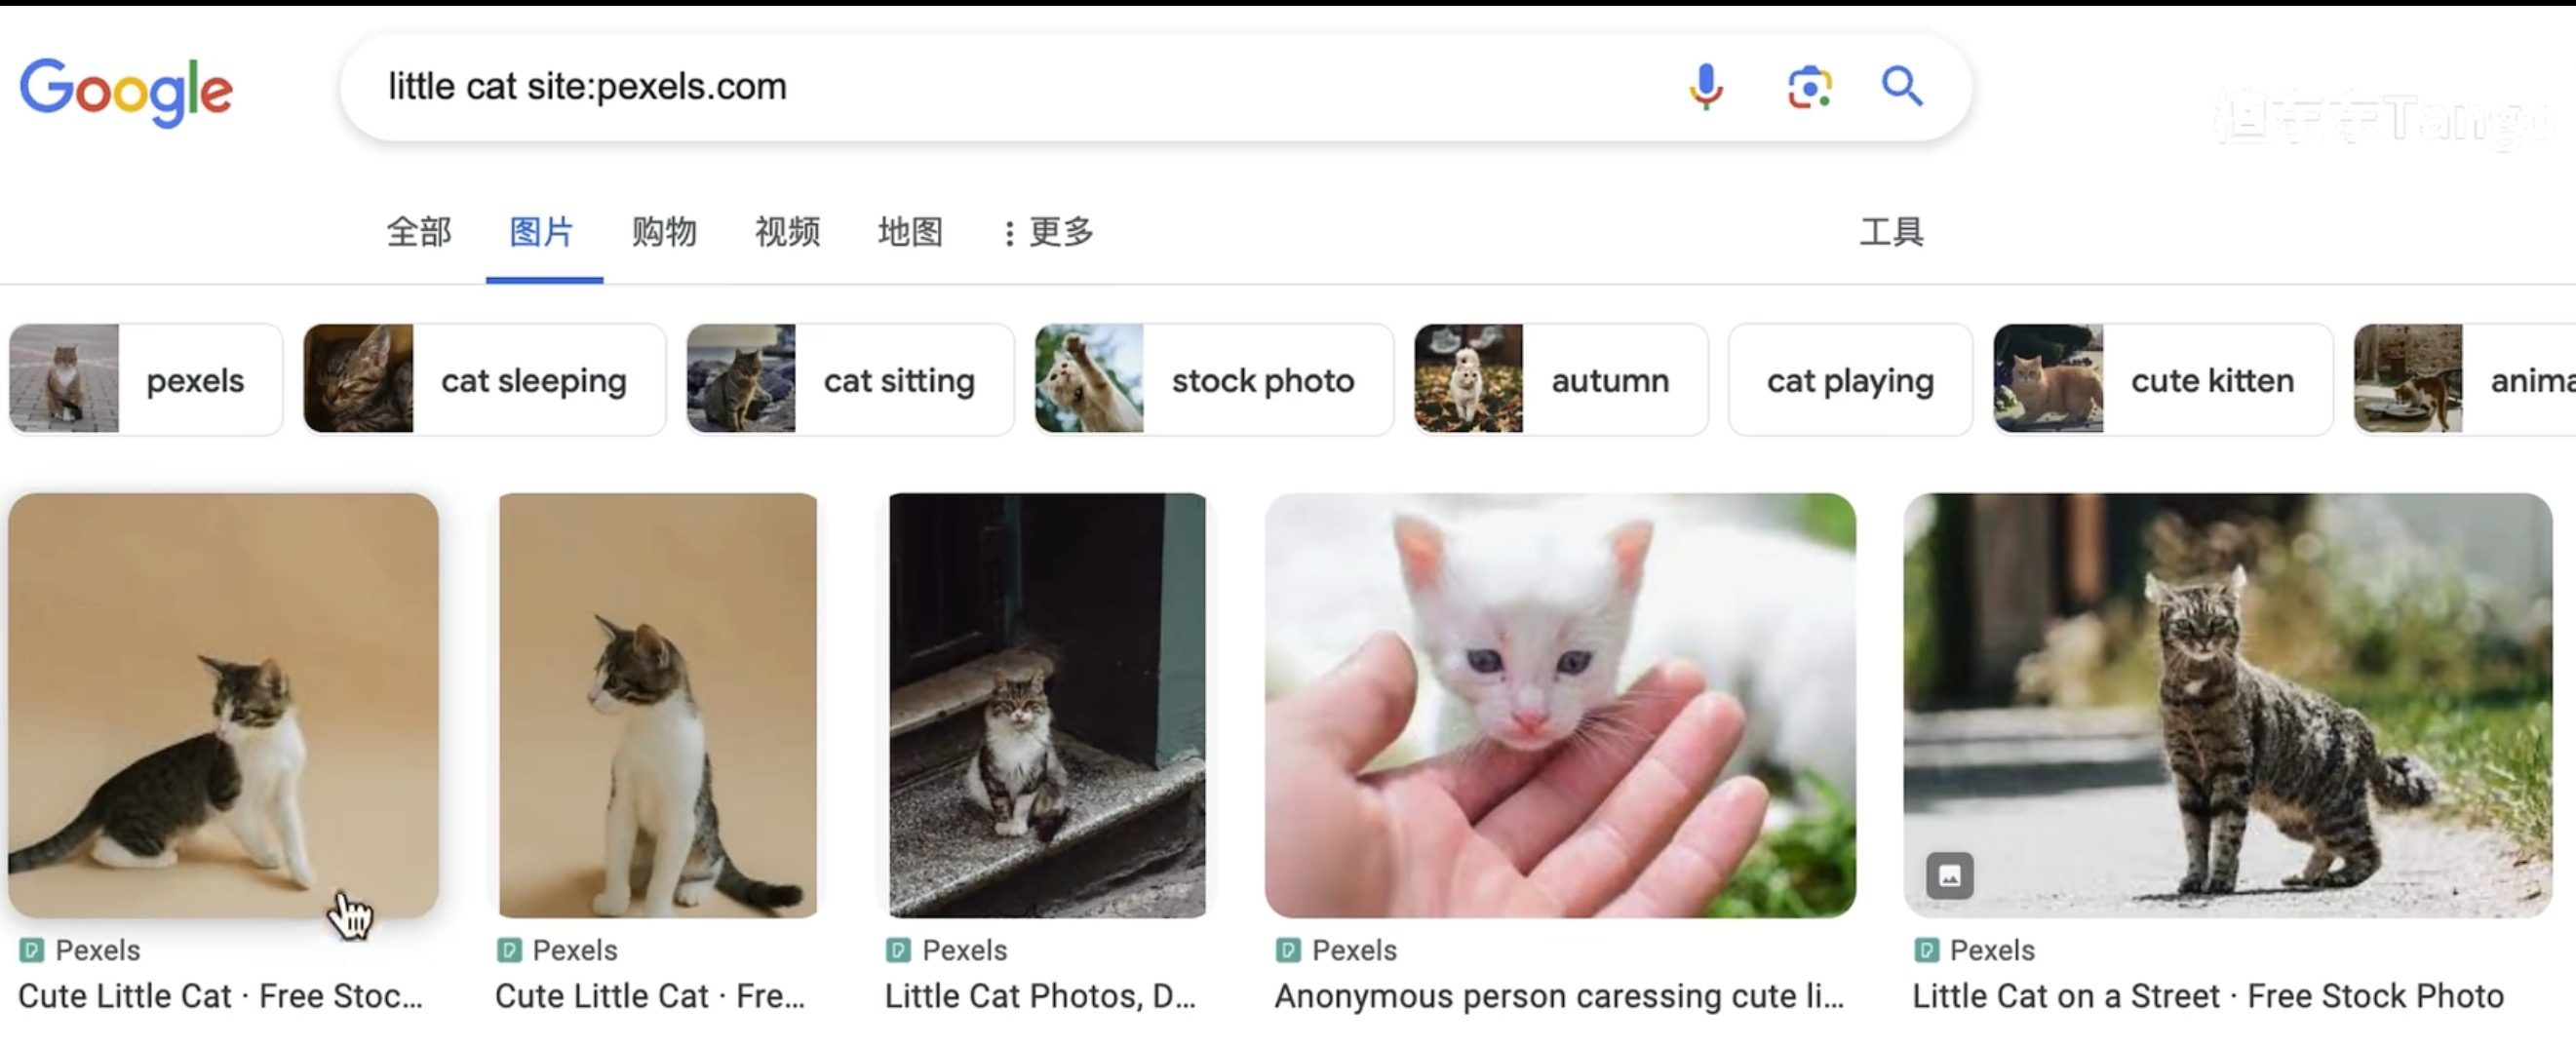Click the microphone voice search icon
The width and height of the screenshot is (2576, 1047).
pos(1706,87)
